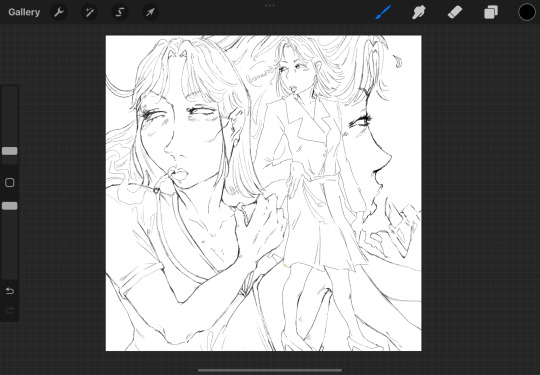Select the Eraser tool
The width and height of the screenshot is (540, 375).
point(455,13)
